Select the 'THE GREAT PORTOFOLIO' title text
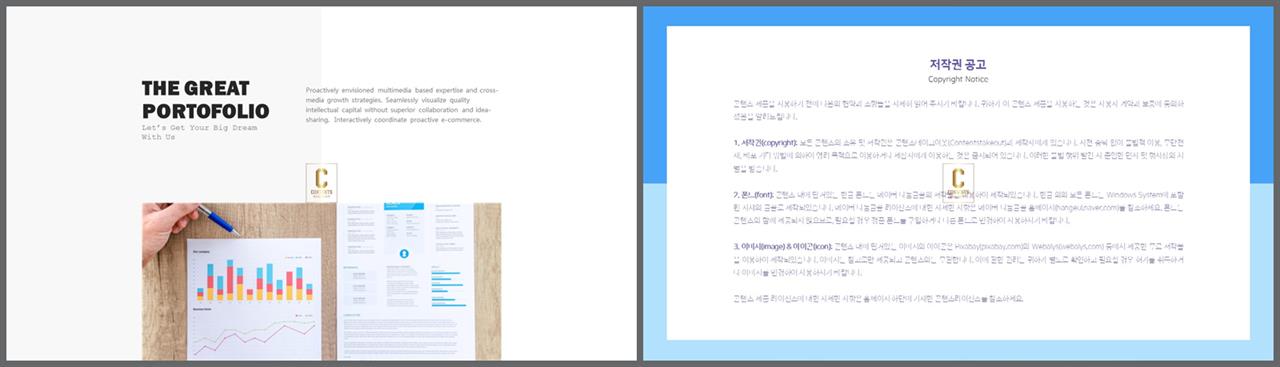The height and width of the screenshot is (367, 1280). coord(205,99)
